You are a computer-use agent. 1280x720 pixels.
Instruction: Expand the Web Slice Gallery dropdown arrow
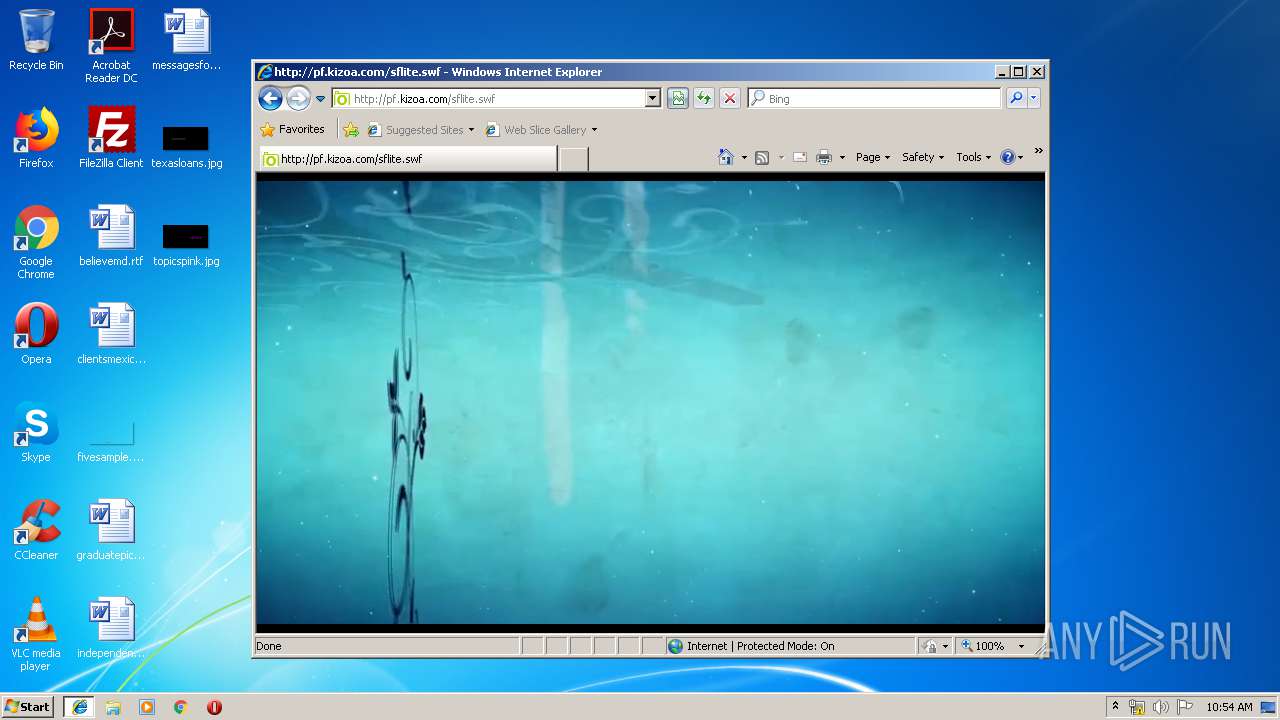coord(594,130)
